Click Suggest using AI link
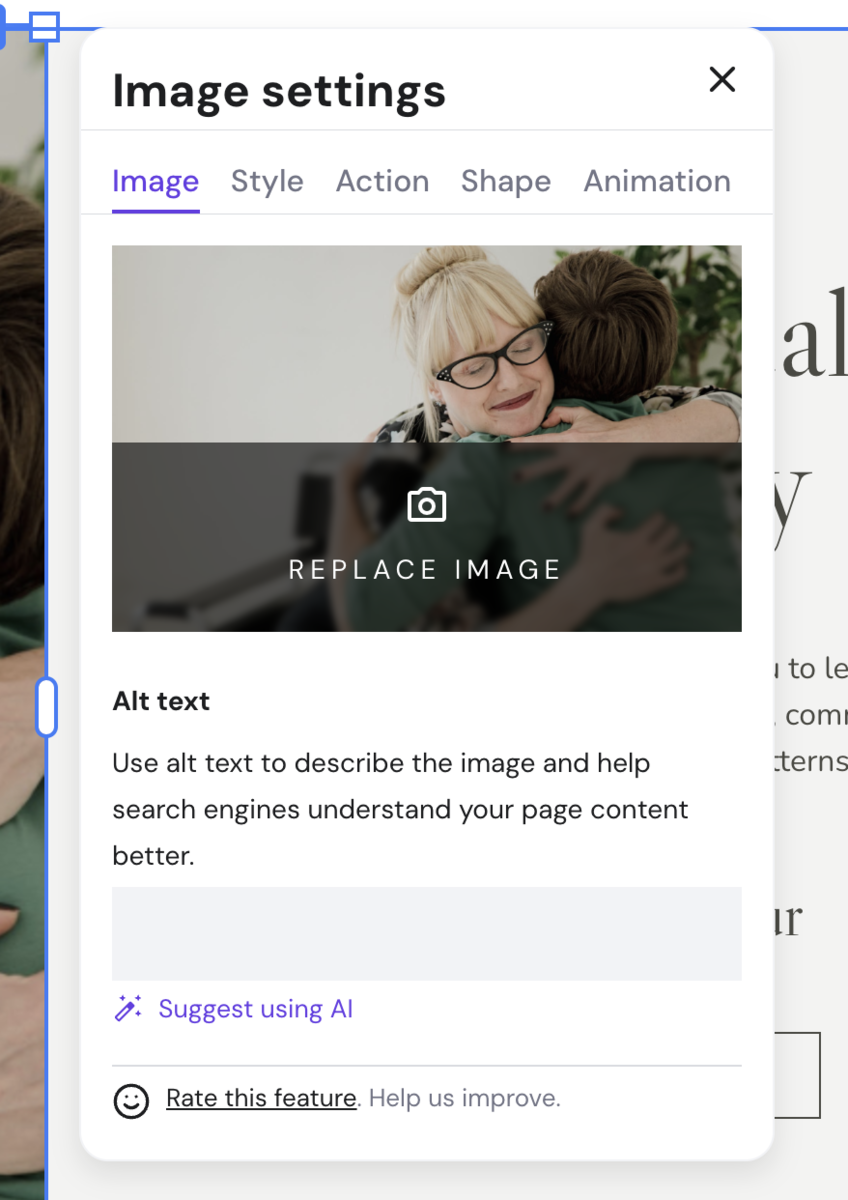Screen dimensions: 848x1200 (x=256, y=1009)
